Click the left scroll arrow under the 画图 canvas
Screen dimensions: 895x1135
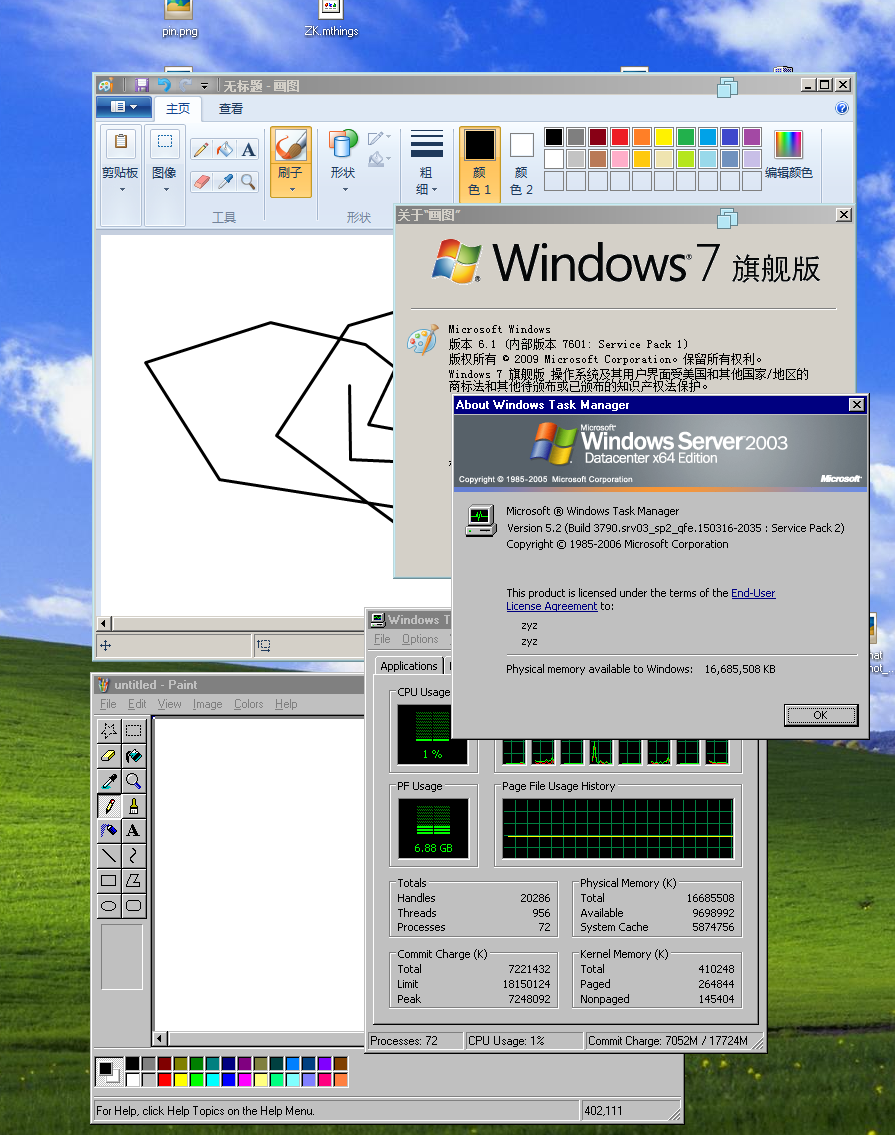(105, 623)
